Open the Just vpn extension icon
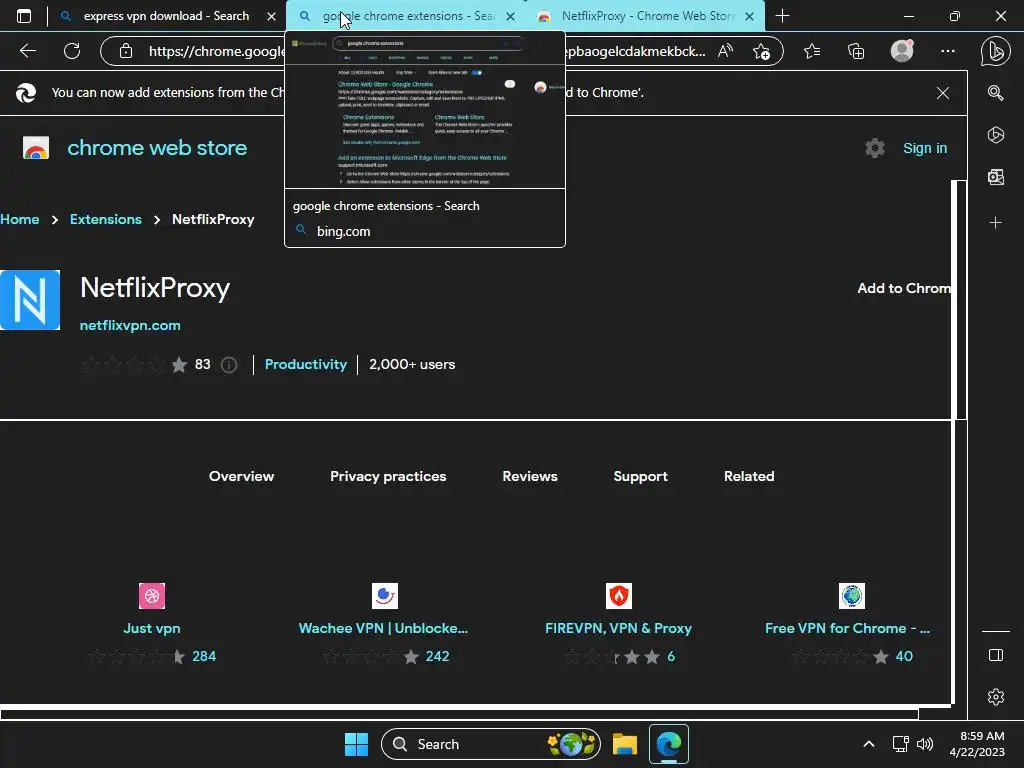1024x768 pixels. tap(152, 596)
